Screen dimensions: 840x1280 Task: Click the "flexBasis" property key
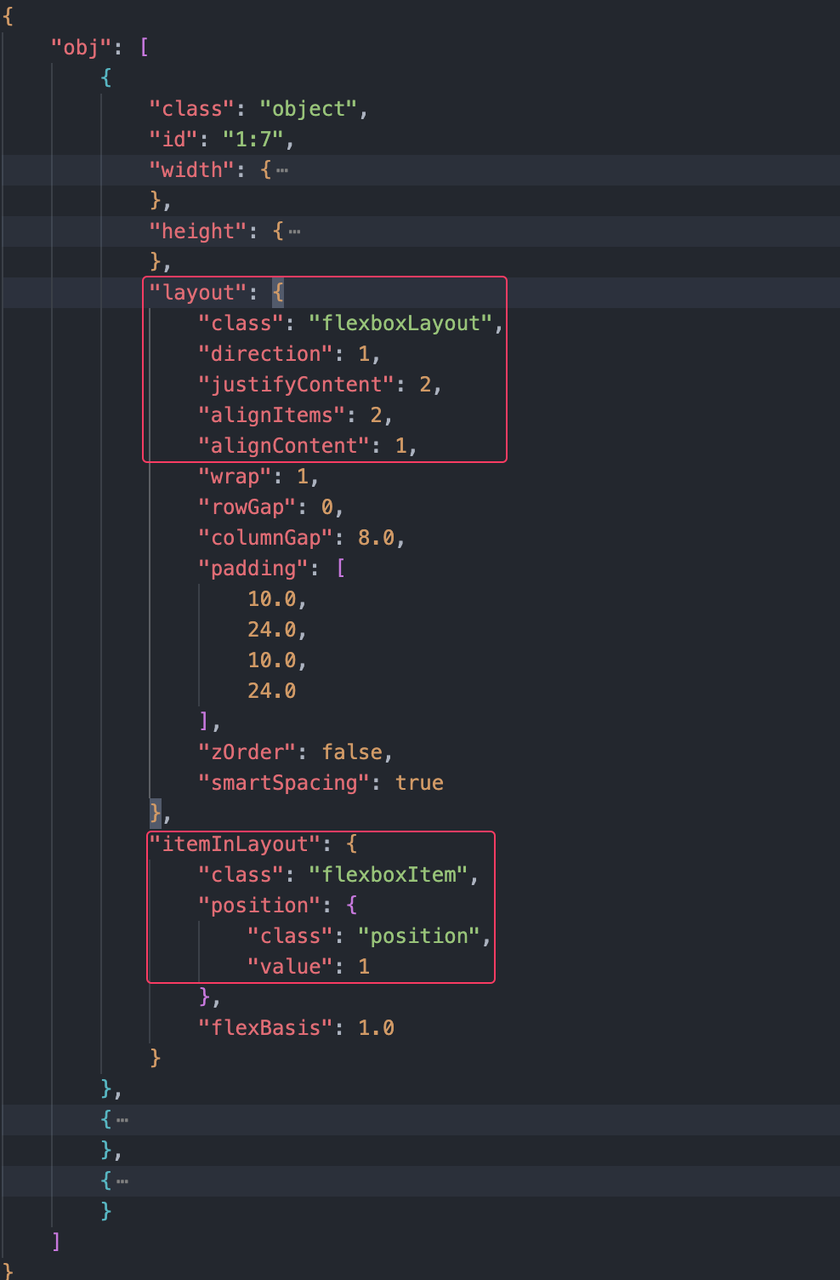click(x=264, y=1027)
